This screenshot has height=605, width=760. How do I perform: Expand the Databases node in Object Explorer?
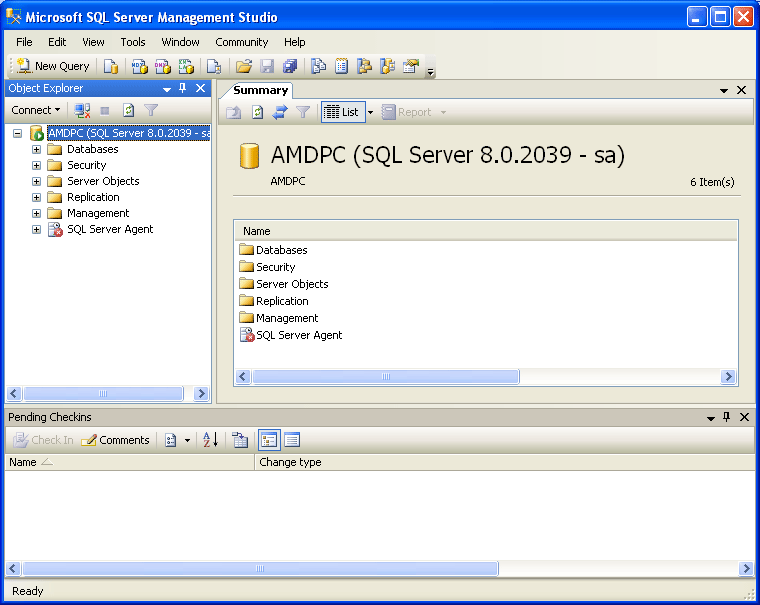coord(36,149)
